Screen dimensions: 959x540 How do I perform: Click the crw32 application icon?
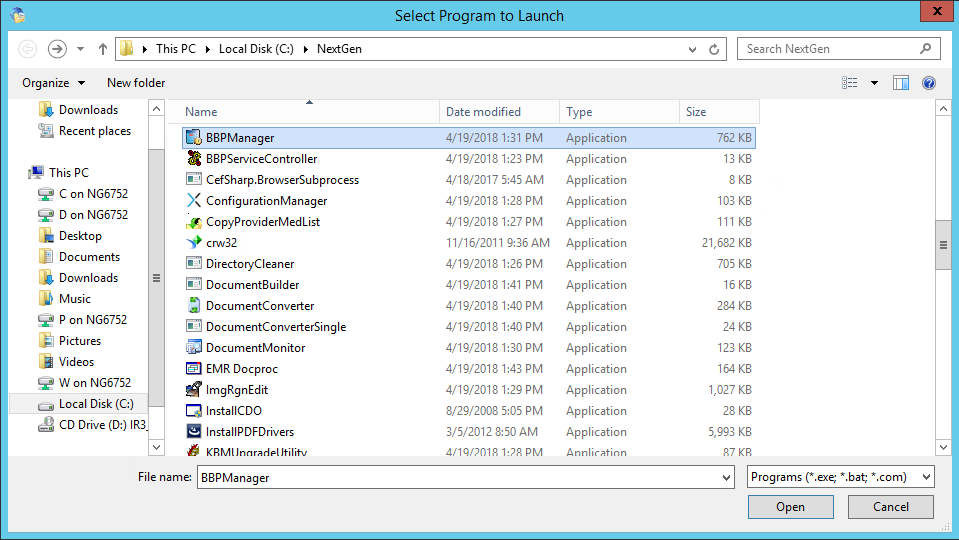[194, 242]
